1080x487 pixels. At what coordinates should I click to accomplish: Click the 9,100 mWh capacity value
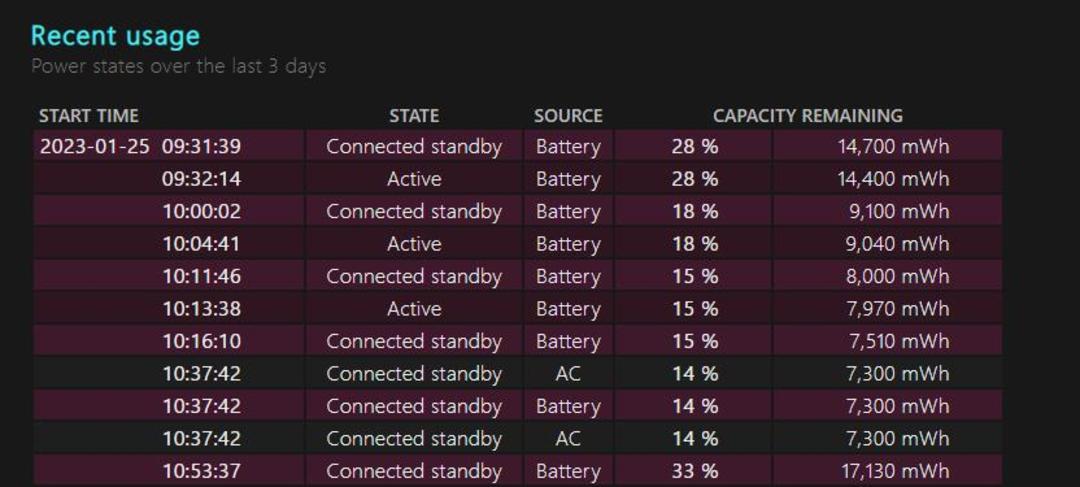(899, 211)
